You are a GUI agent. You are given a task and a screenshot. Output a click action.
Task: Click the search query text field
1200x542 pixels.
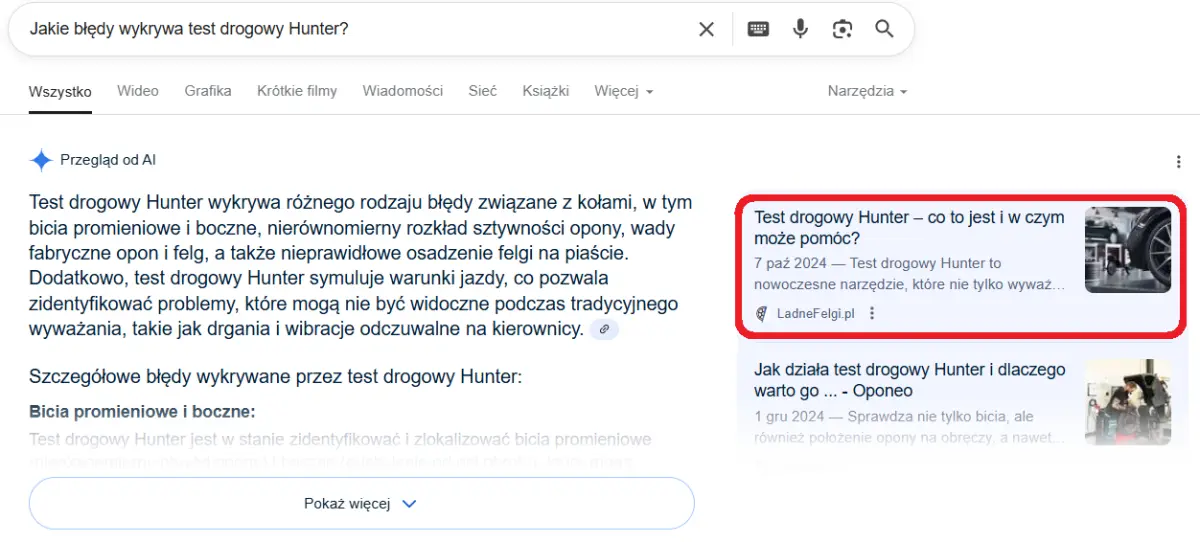(x=350, y=29)
